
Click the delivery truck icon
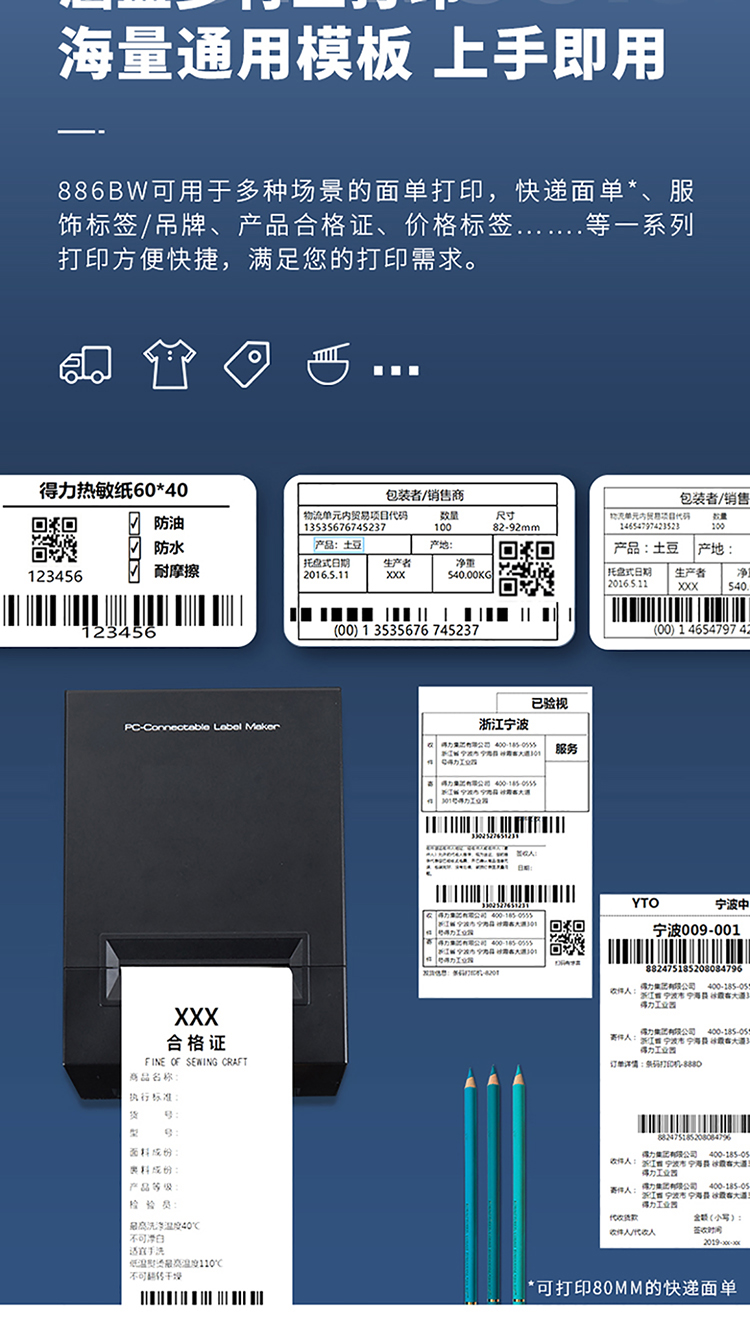point(85,365)
